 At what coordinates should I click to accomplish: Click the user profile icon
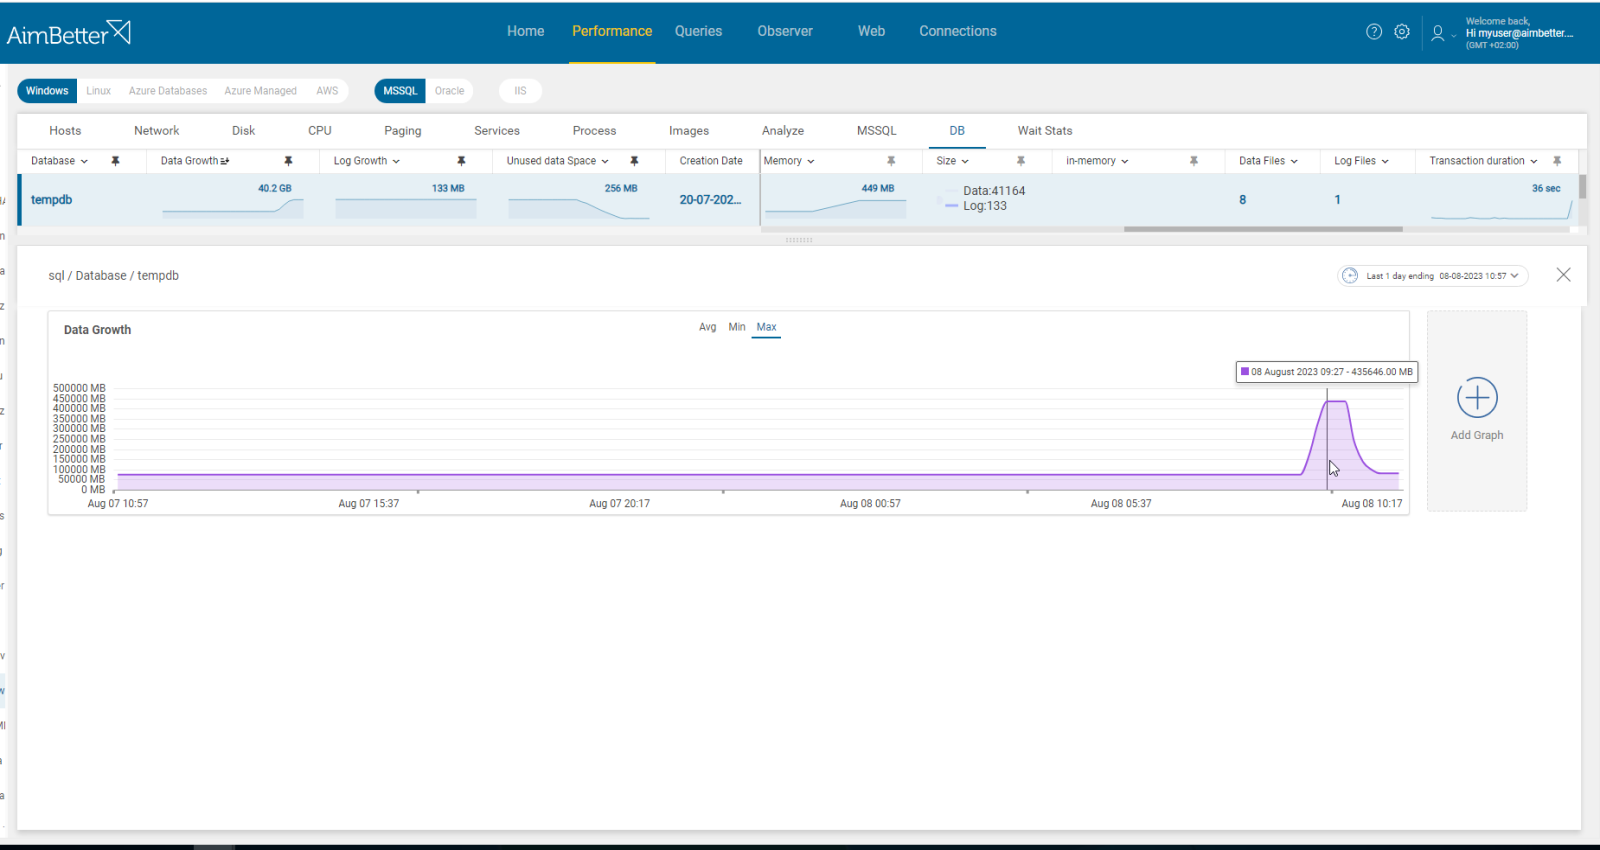(1437, 33)
